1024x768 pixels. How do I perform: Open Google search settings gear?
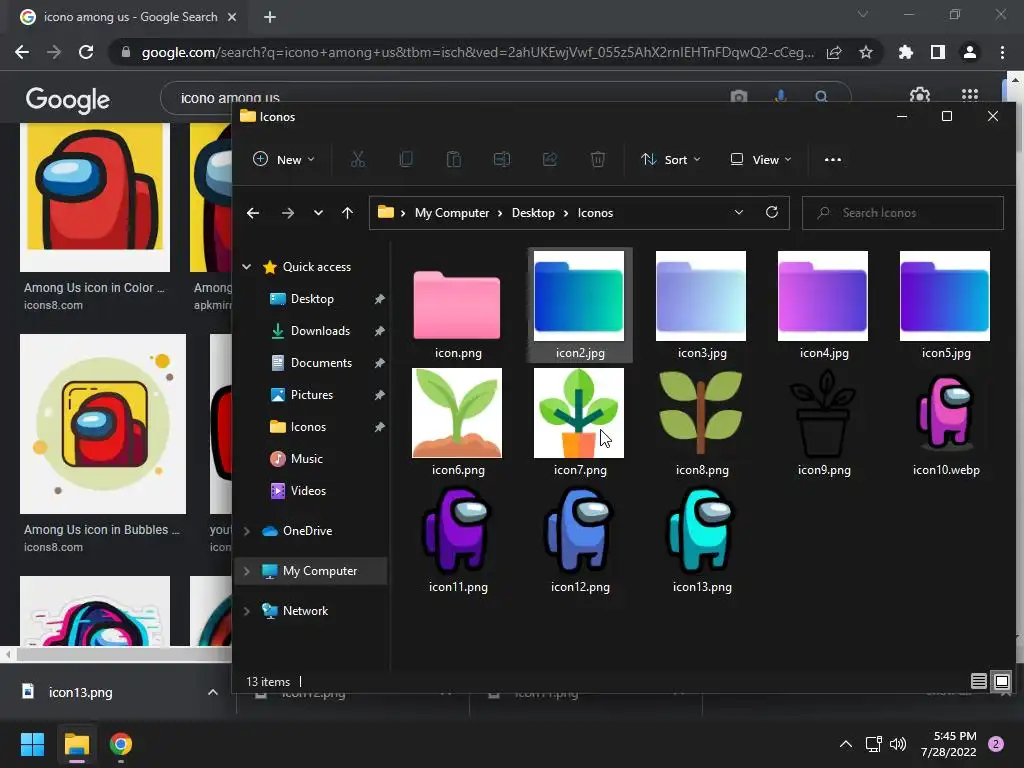point(920,96)
